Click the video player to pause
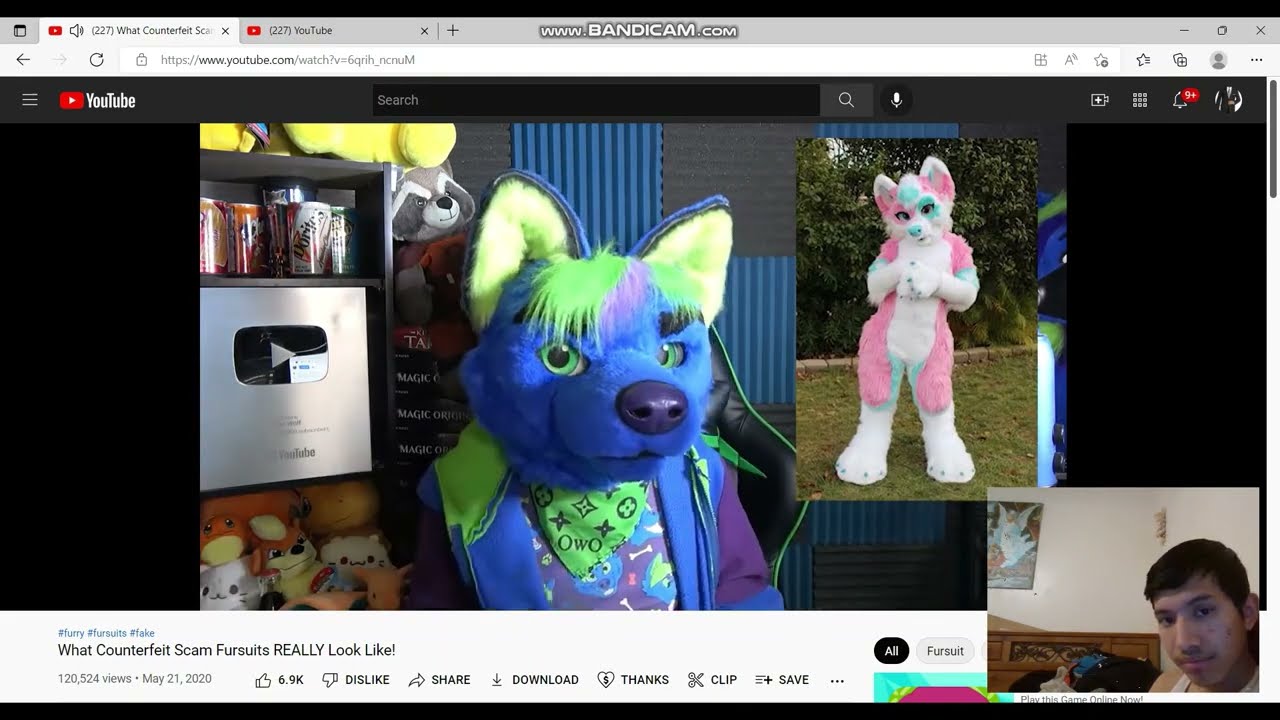 [633, 366]
